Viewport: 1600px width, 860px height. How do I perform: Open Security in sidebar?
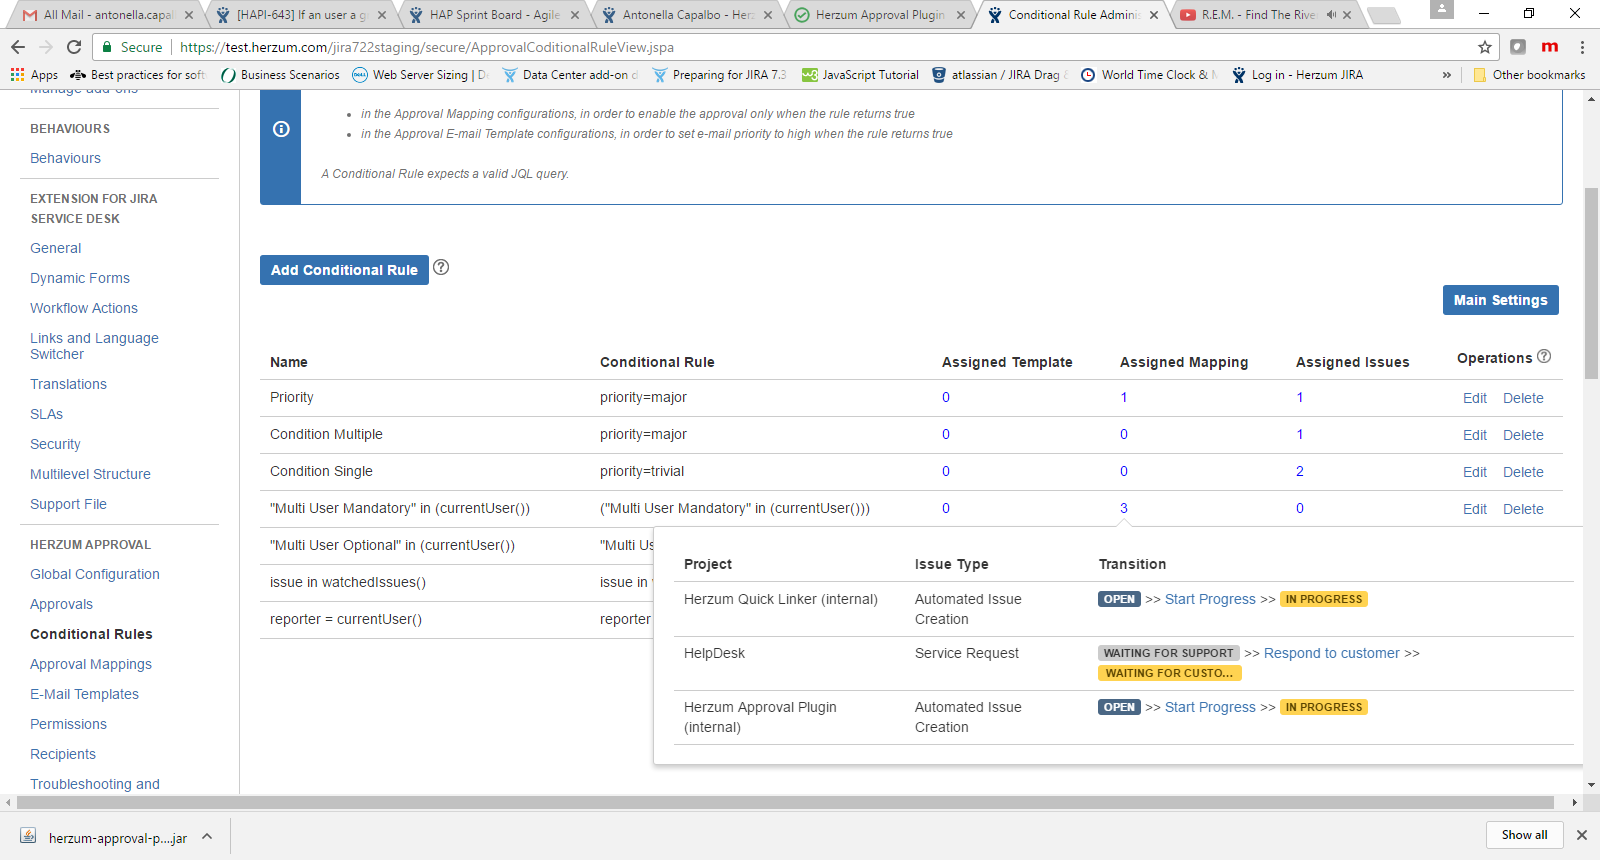point(55,444)
